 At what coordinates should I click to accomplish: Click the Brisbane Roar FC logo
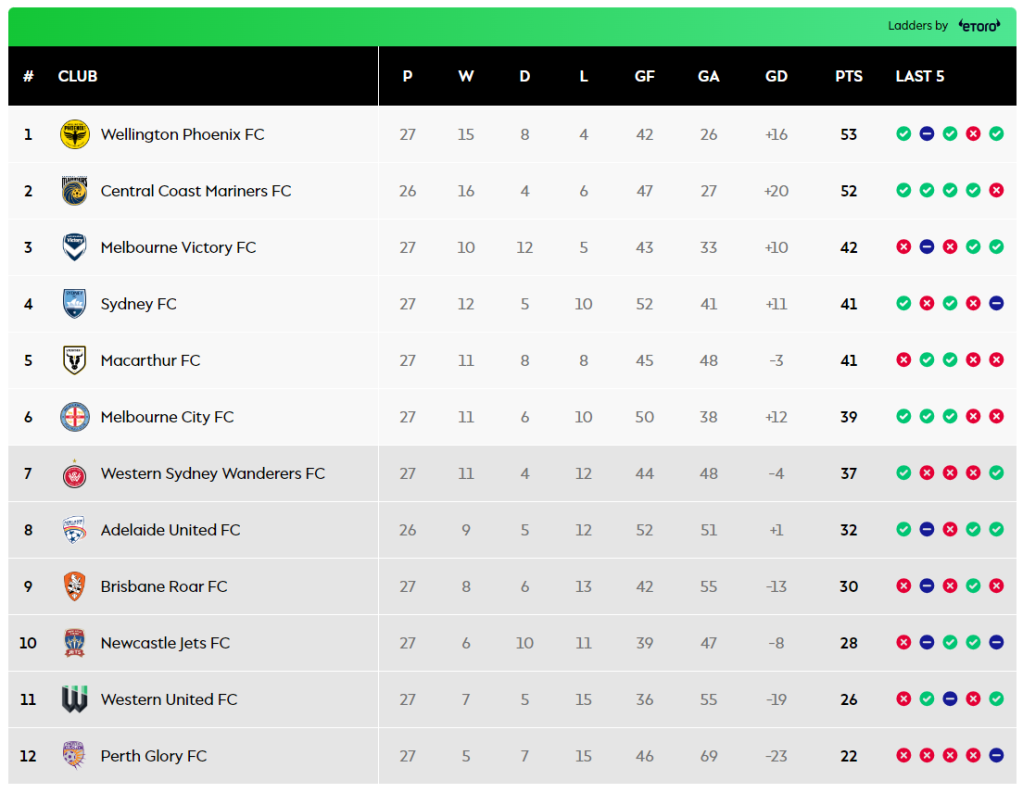[75, 586]
